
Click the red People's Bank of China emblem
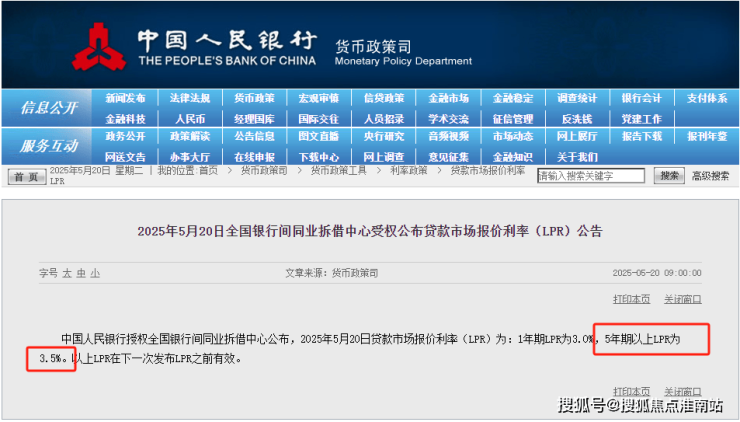(98, 47)
